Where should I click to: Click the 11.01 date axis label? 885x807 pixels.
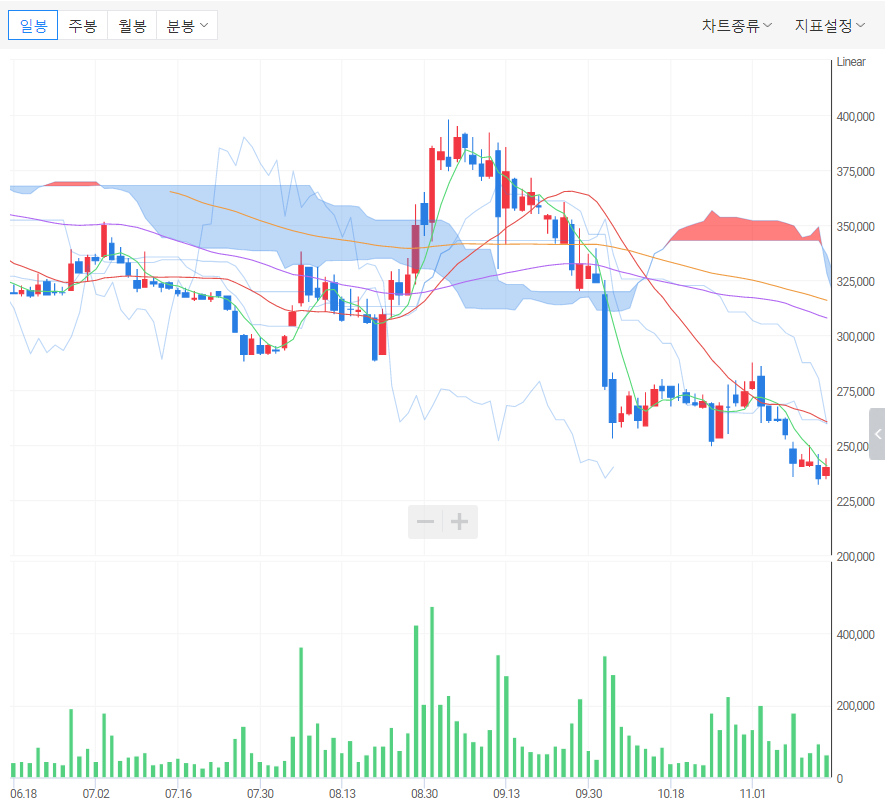coord(752,793)
